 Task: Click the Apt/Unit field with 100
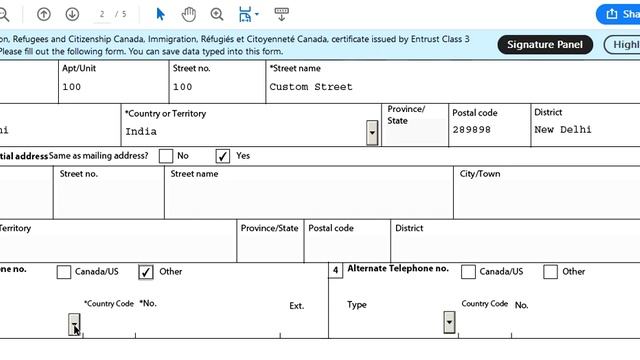tap(113, 87)
